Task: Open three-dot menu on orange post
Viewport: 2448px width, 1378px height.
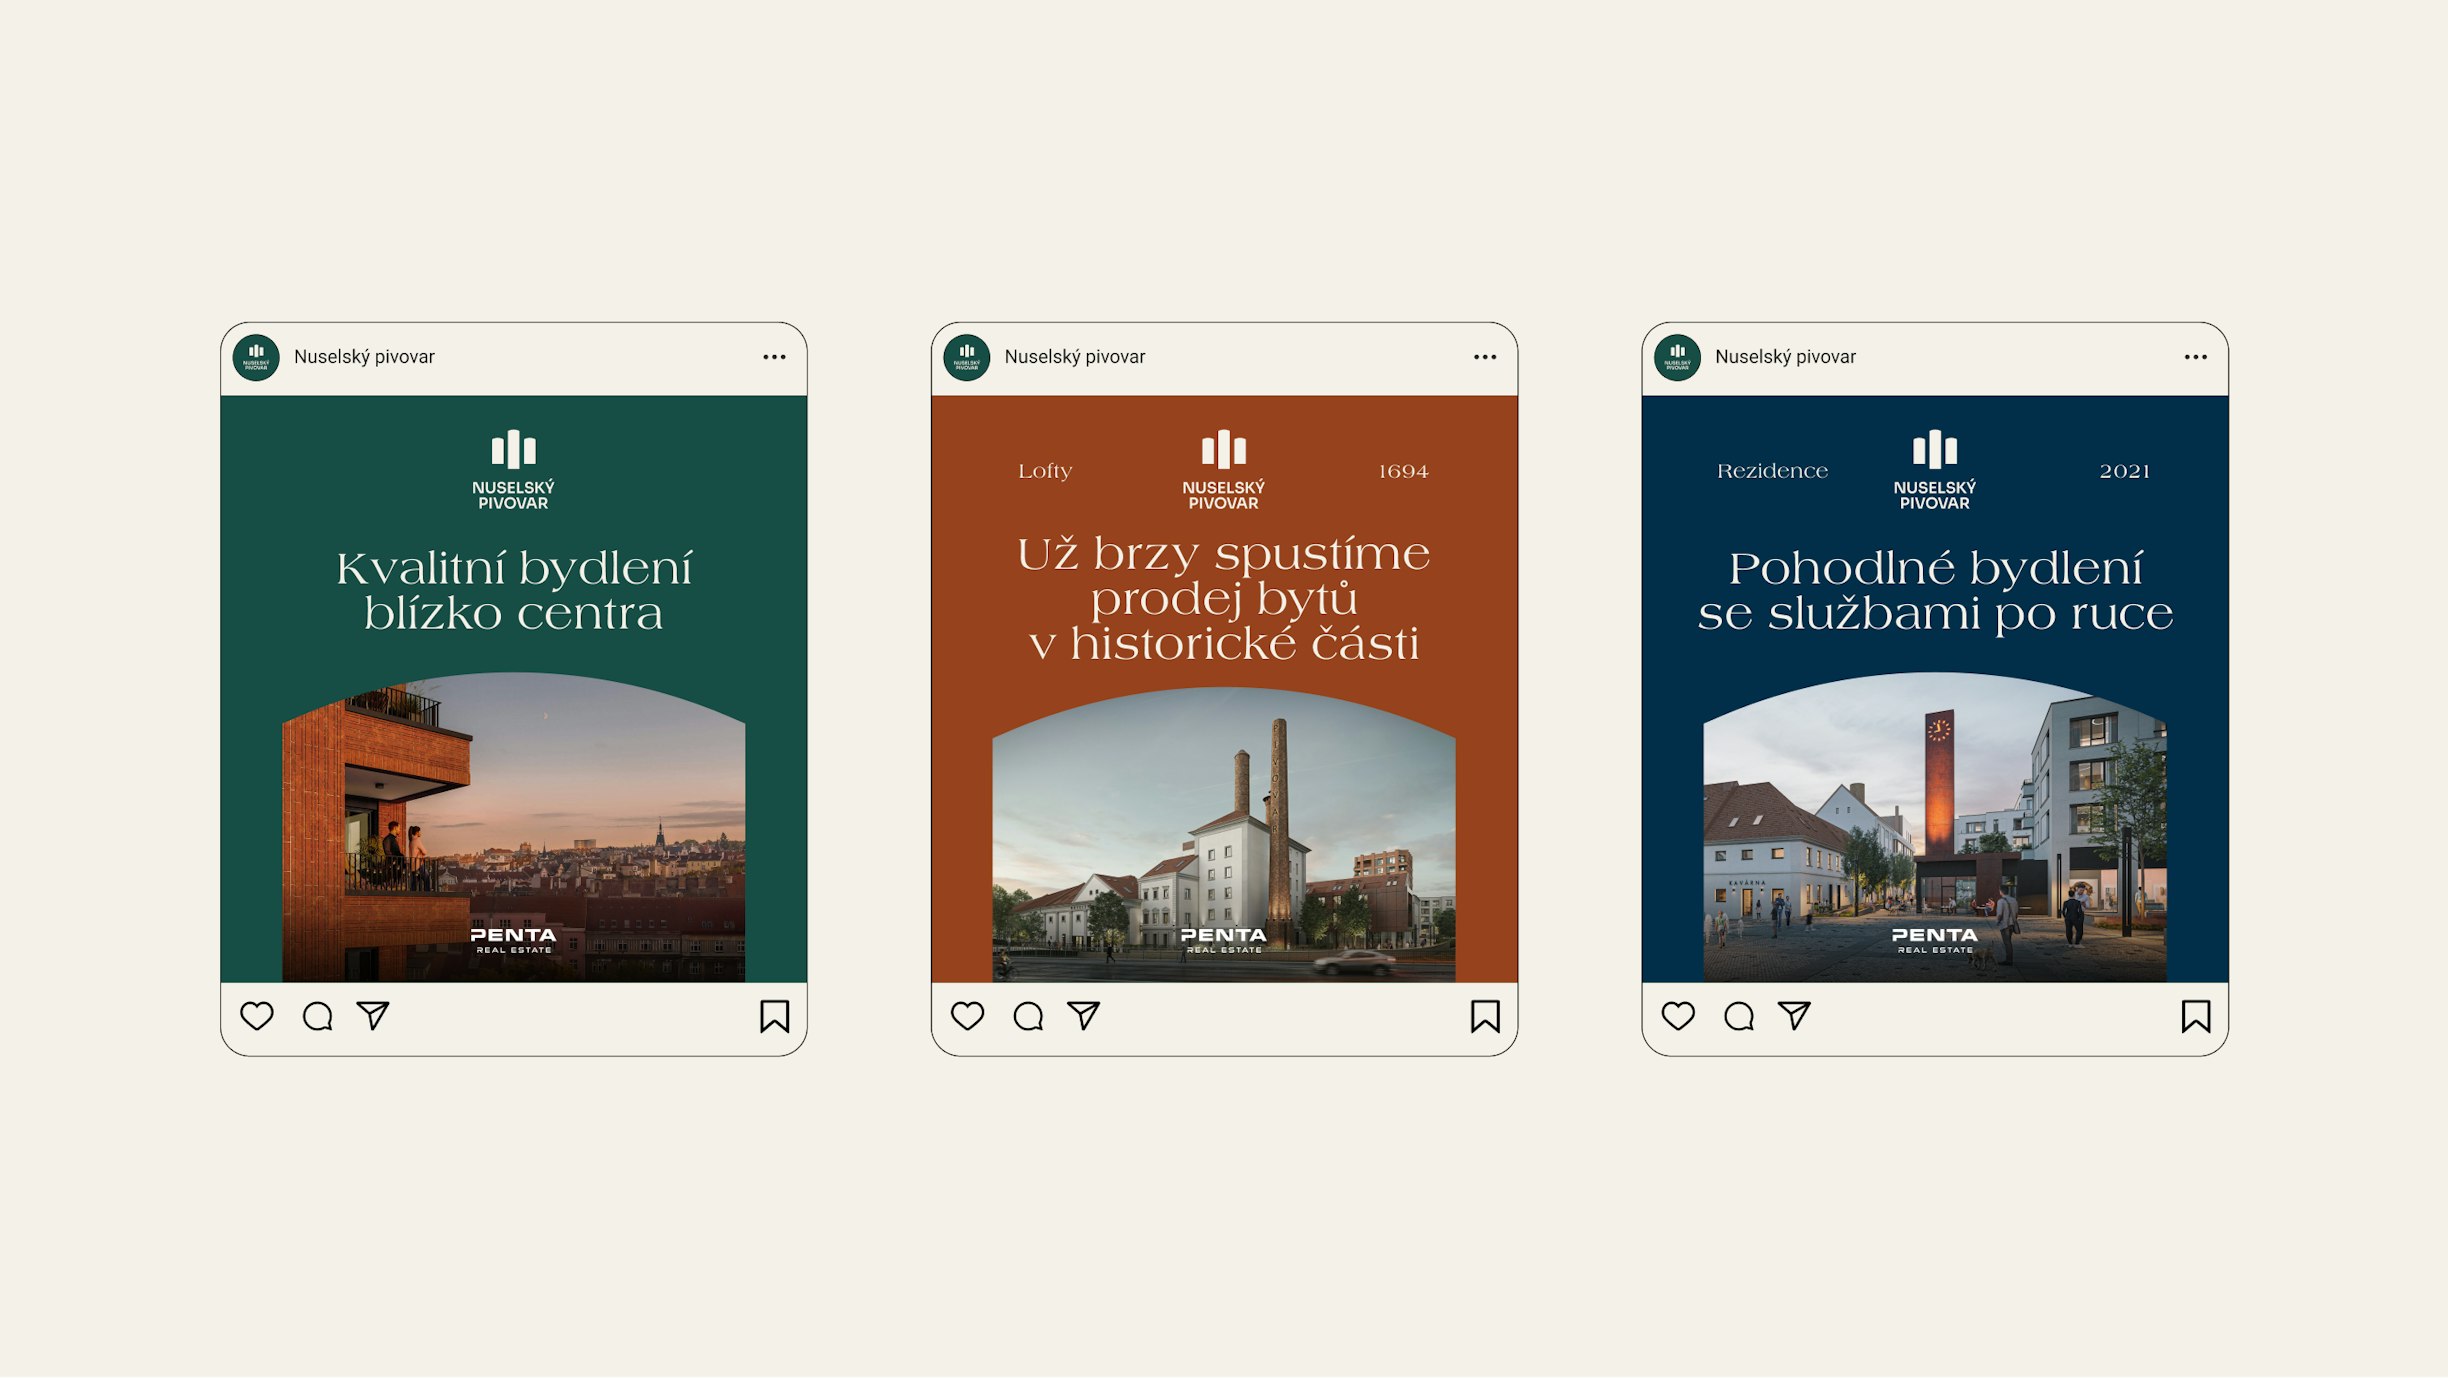Action: tap(1485, 357)
